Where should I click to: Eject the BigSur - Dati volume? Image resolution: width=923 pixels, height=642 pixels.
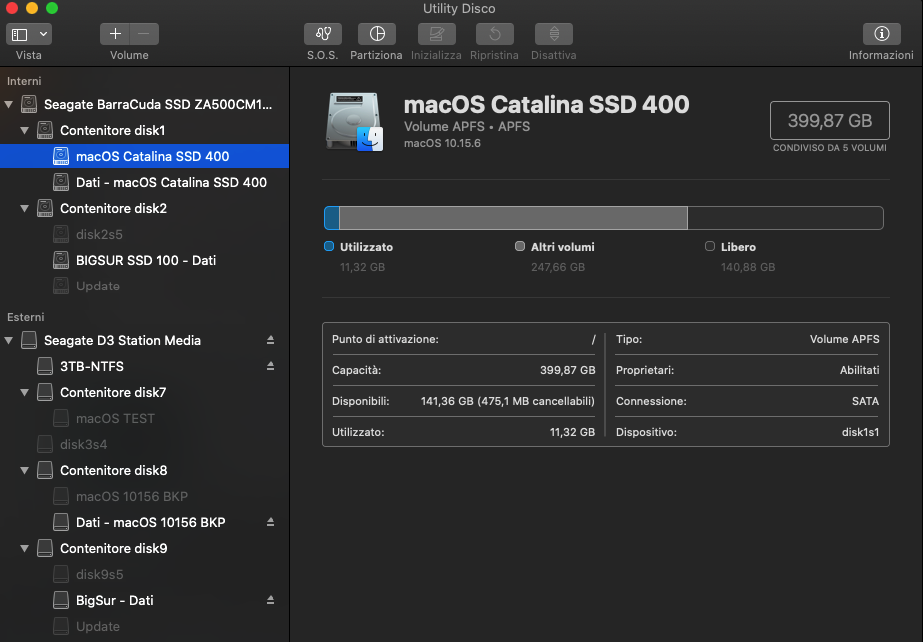(270, 600)
